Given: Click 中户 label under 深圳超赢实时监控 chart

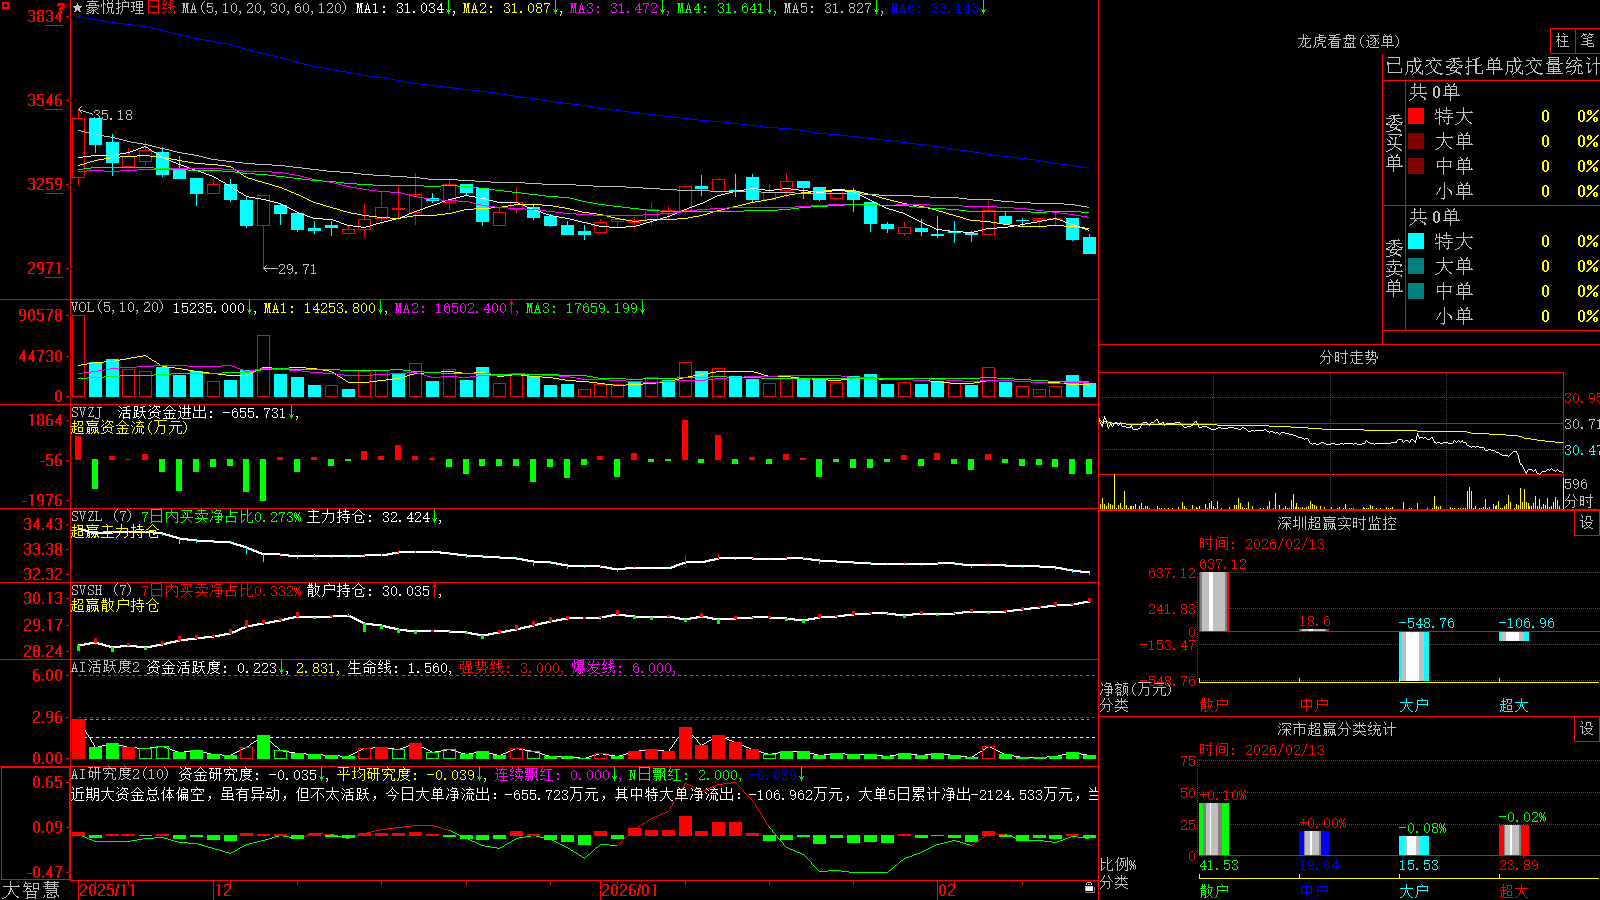Looking at the screenshot, I should tap(1314, 705).
